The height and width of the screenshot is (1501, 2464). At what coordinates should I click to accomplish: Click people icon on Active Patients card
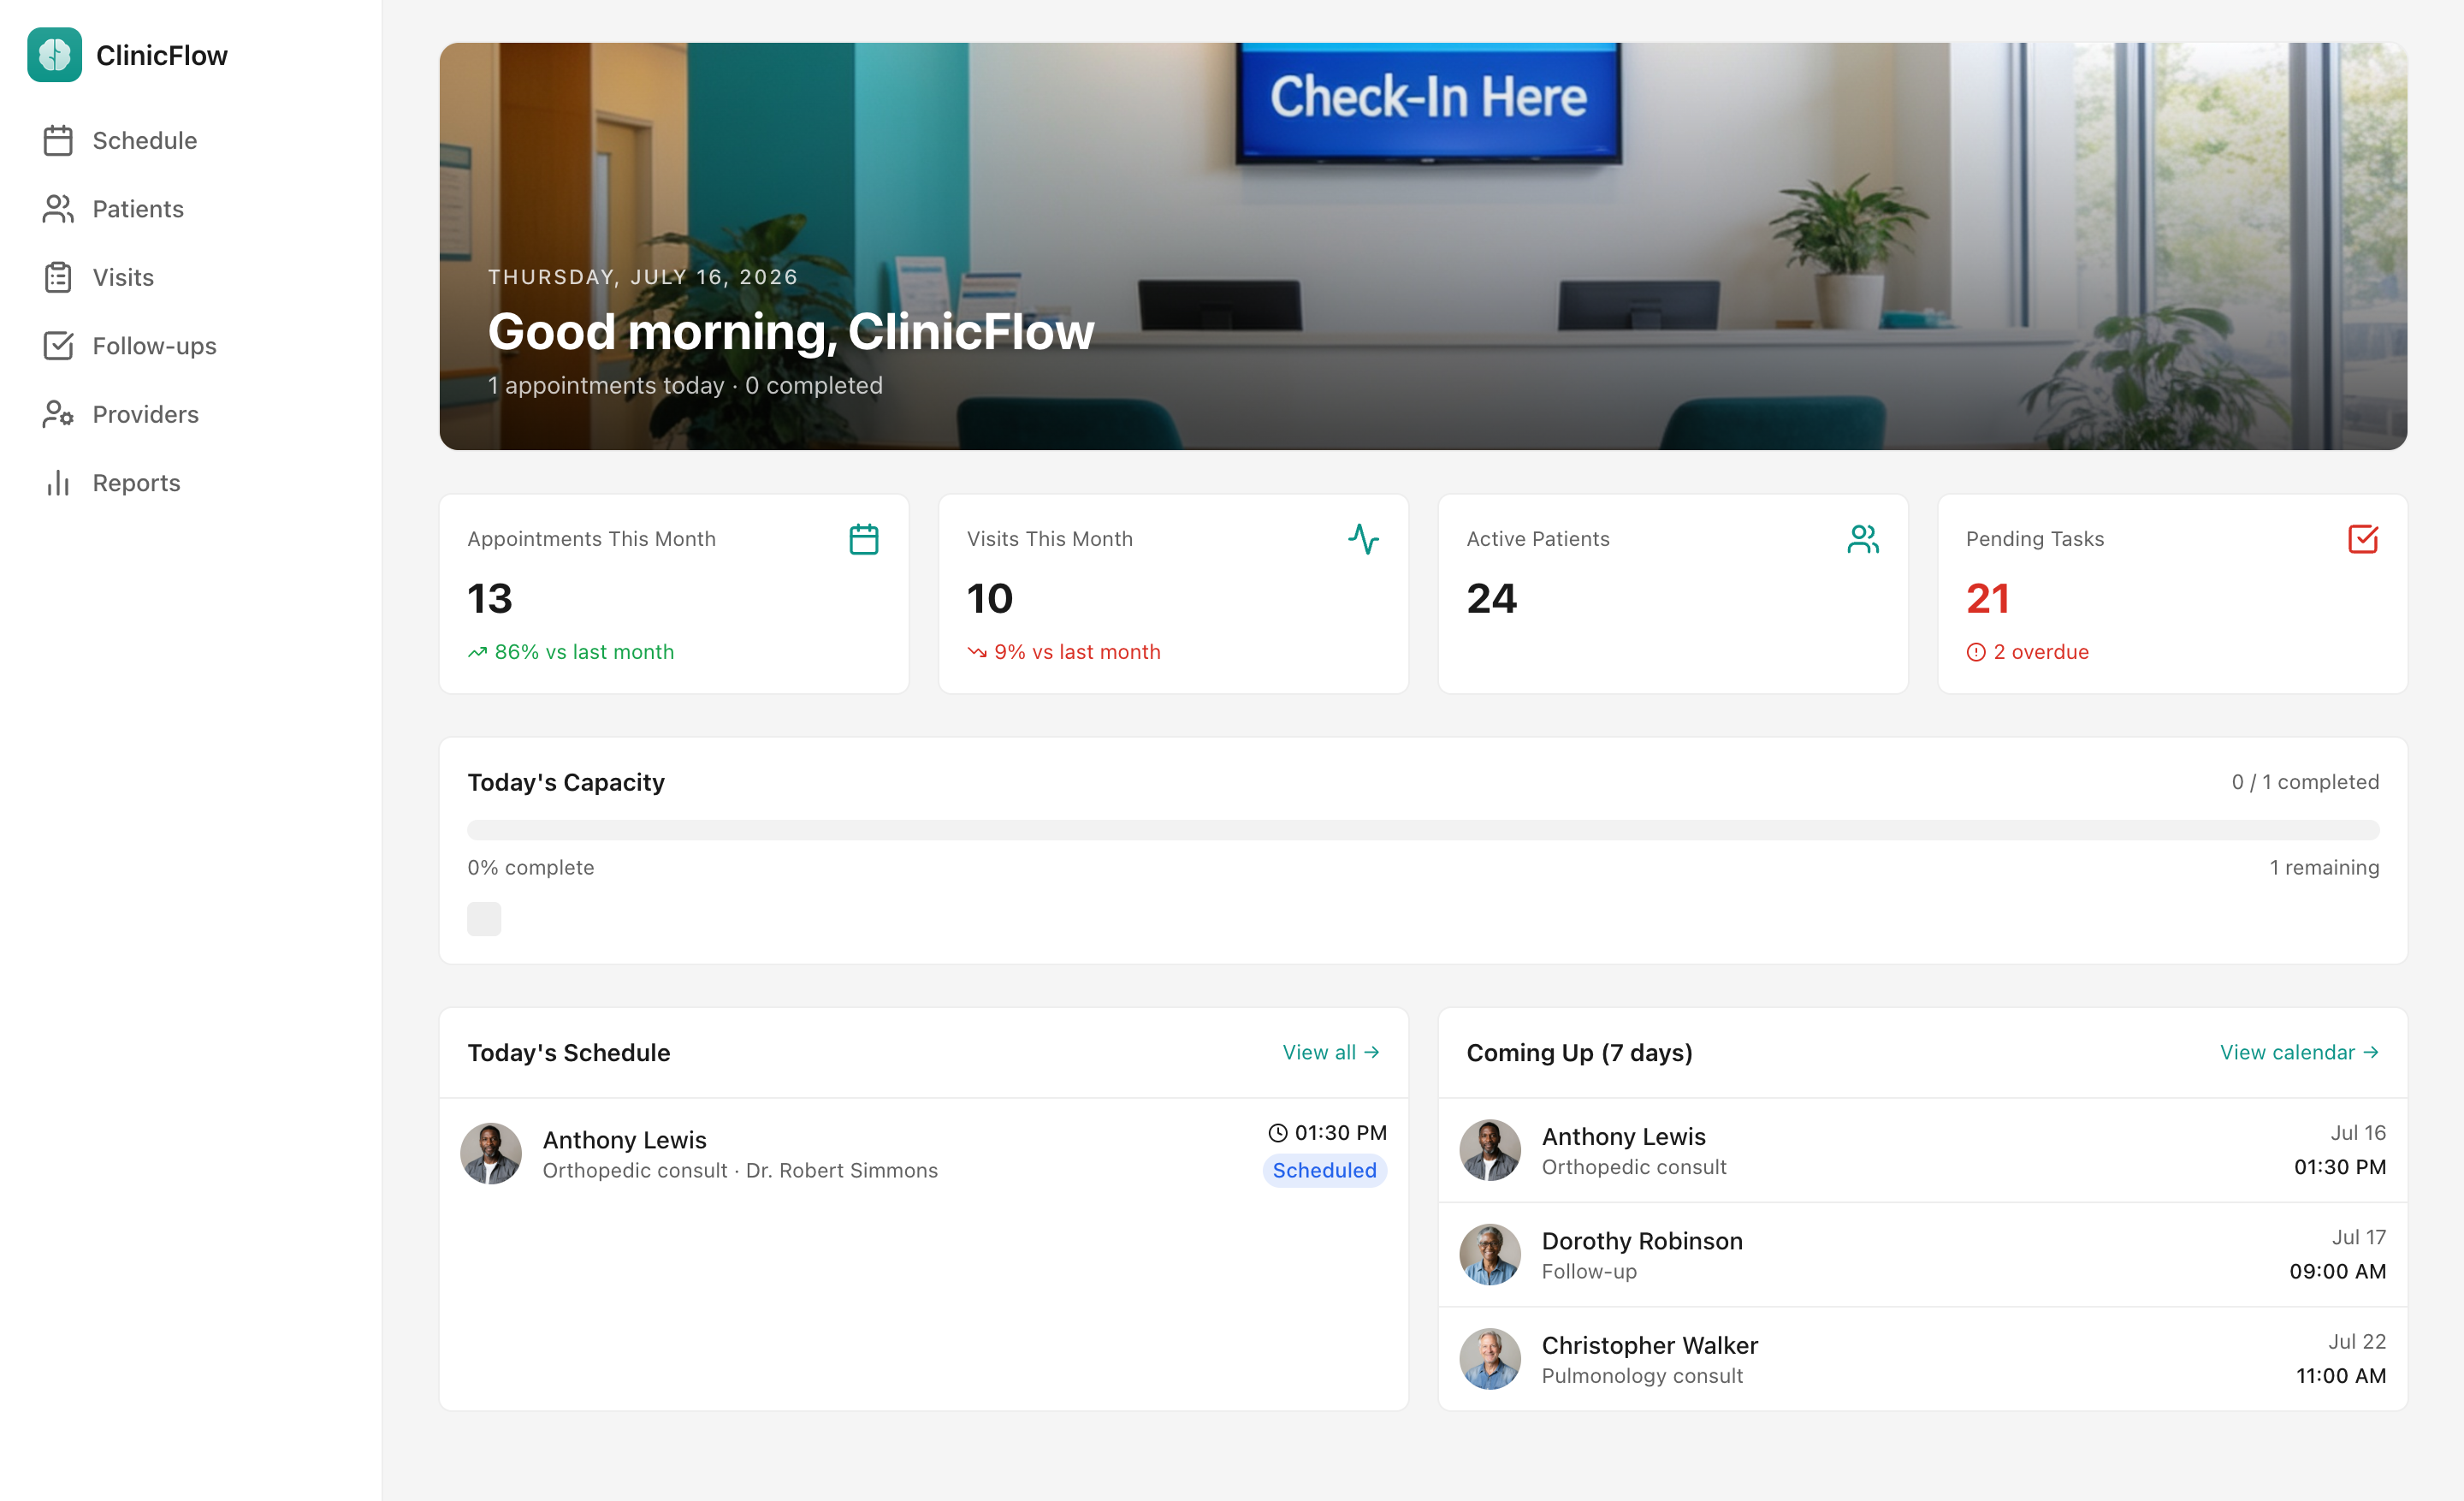[x=1863, y=539]
